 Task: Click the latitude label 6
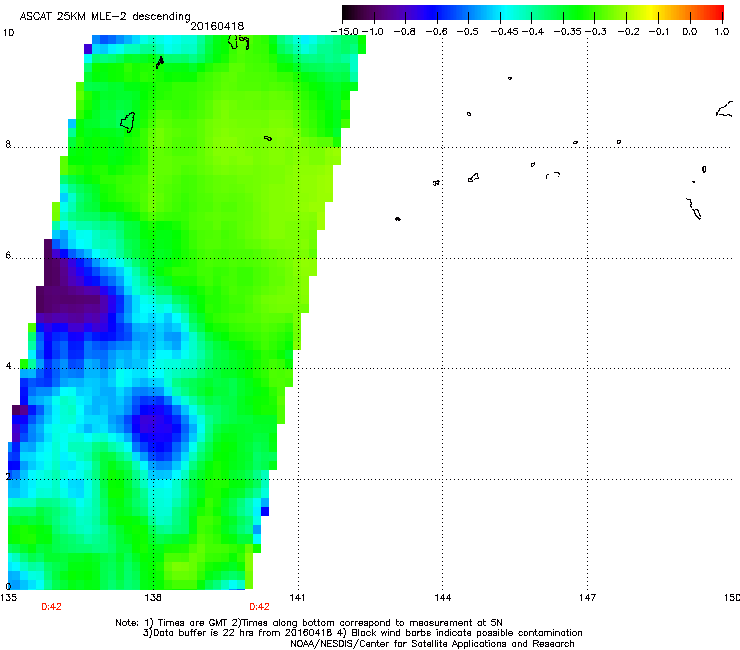[x=8, y=255]
